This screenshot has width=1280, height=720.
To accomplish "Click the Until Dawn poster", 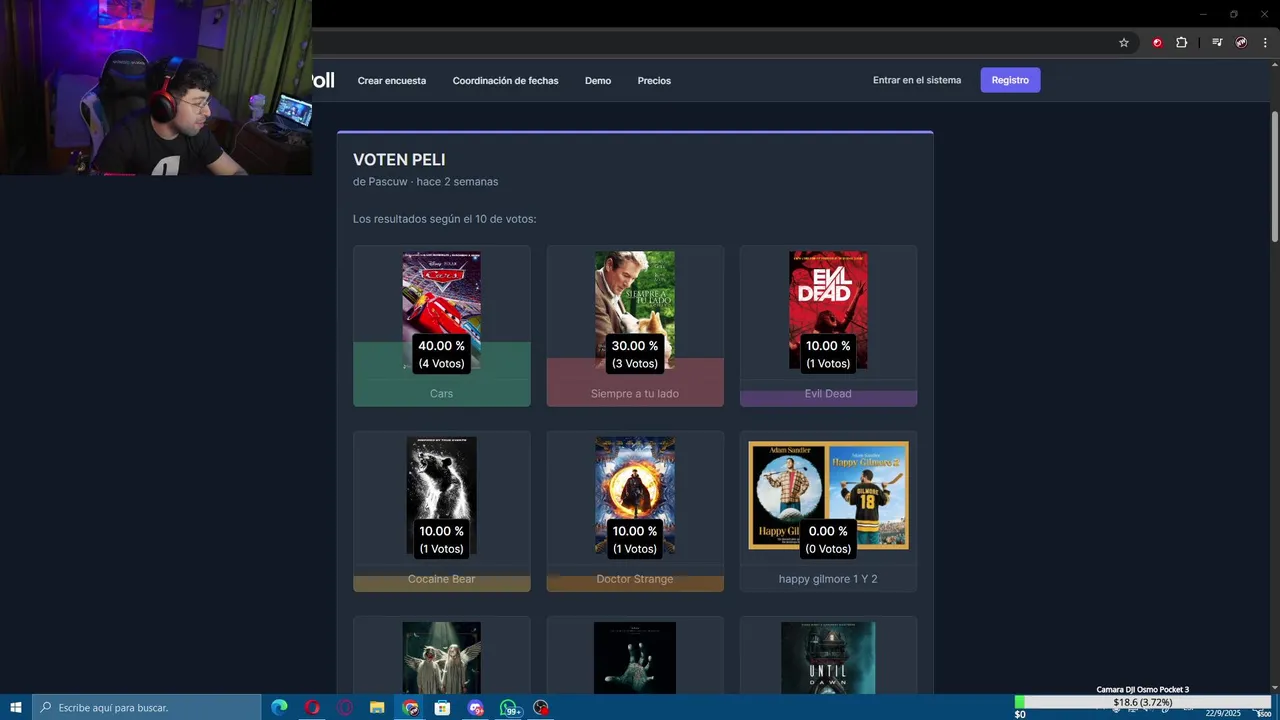I will 828,658.
